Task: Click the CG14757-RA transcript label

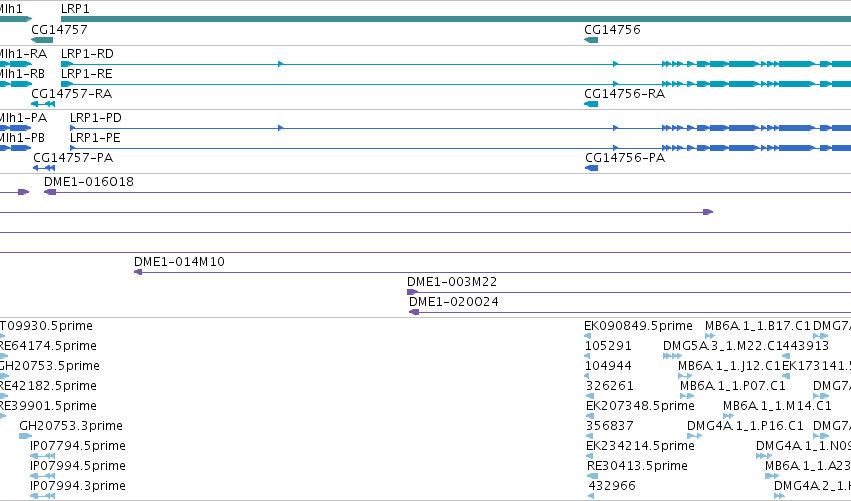Action: pos(72,94)
